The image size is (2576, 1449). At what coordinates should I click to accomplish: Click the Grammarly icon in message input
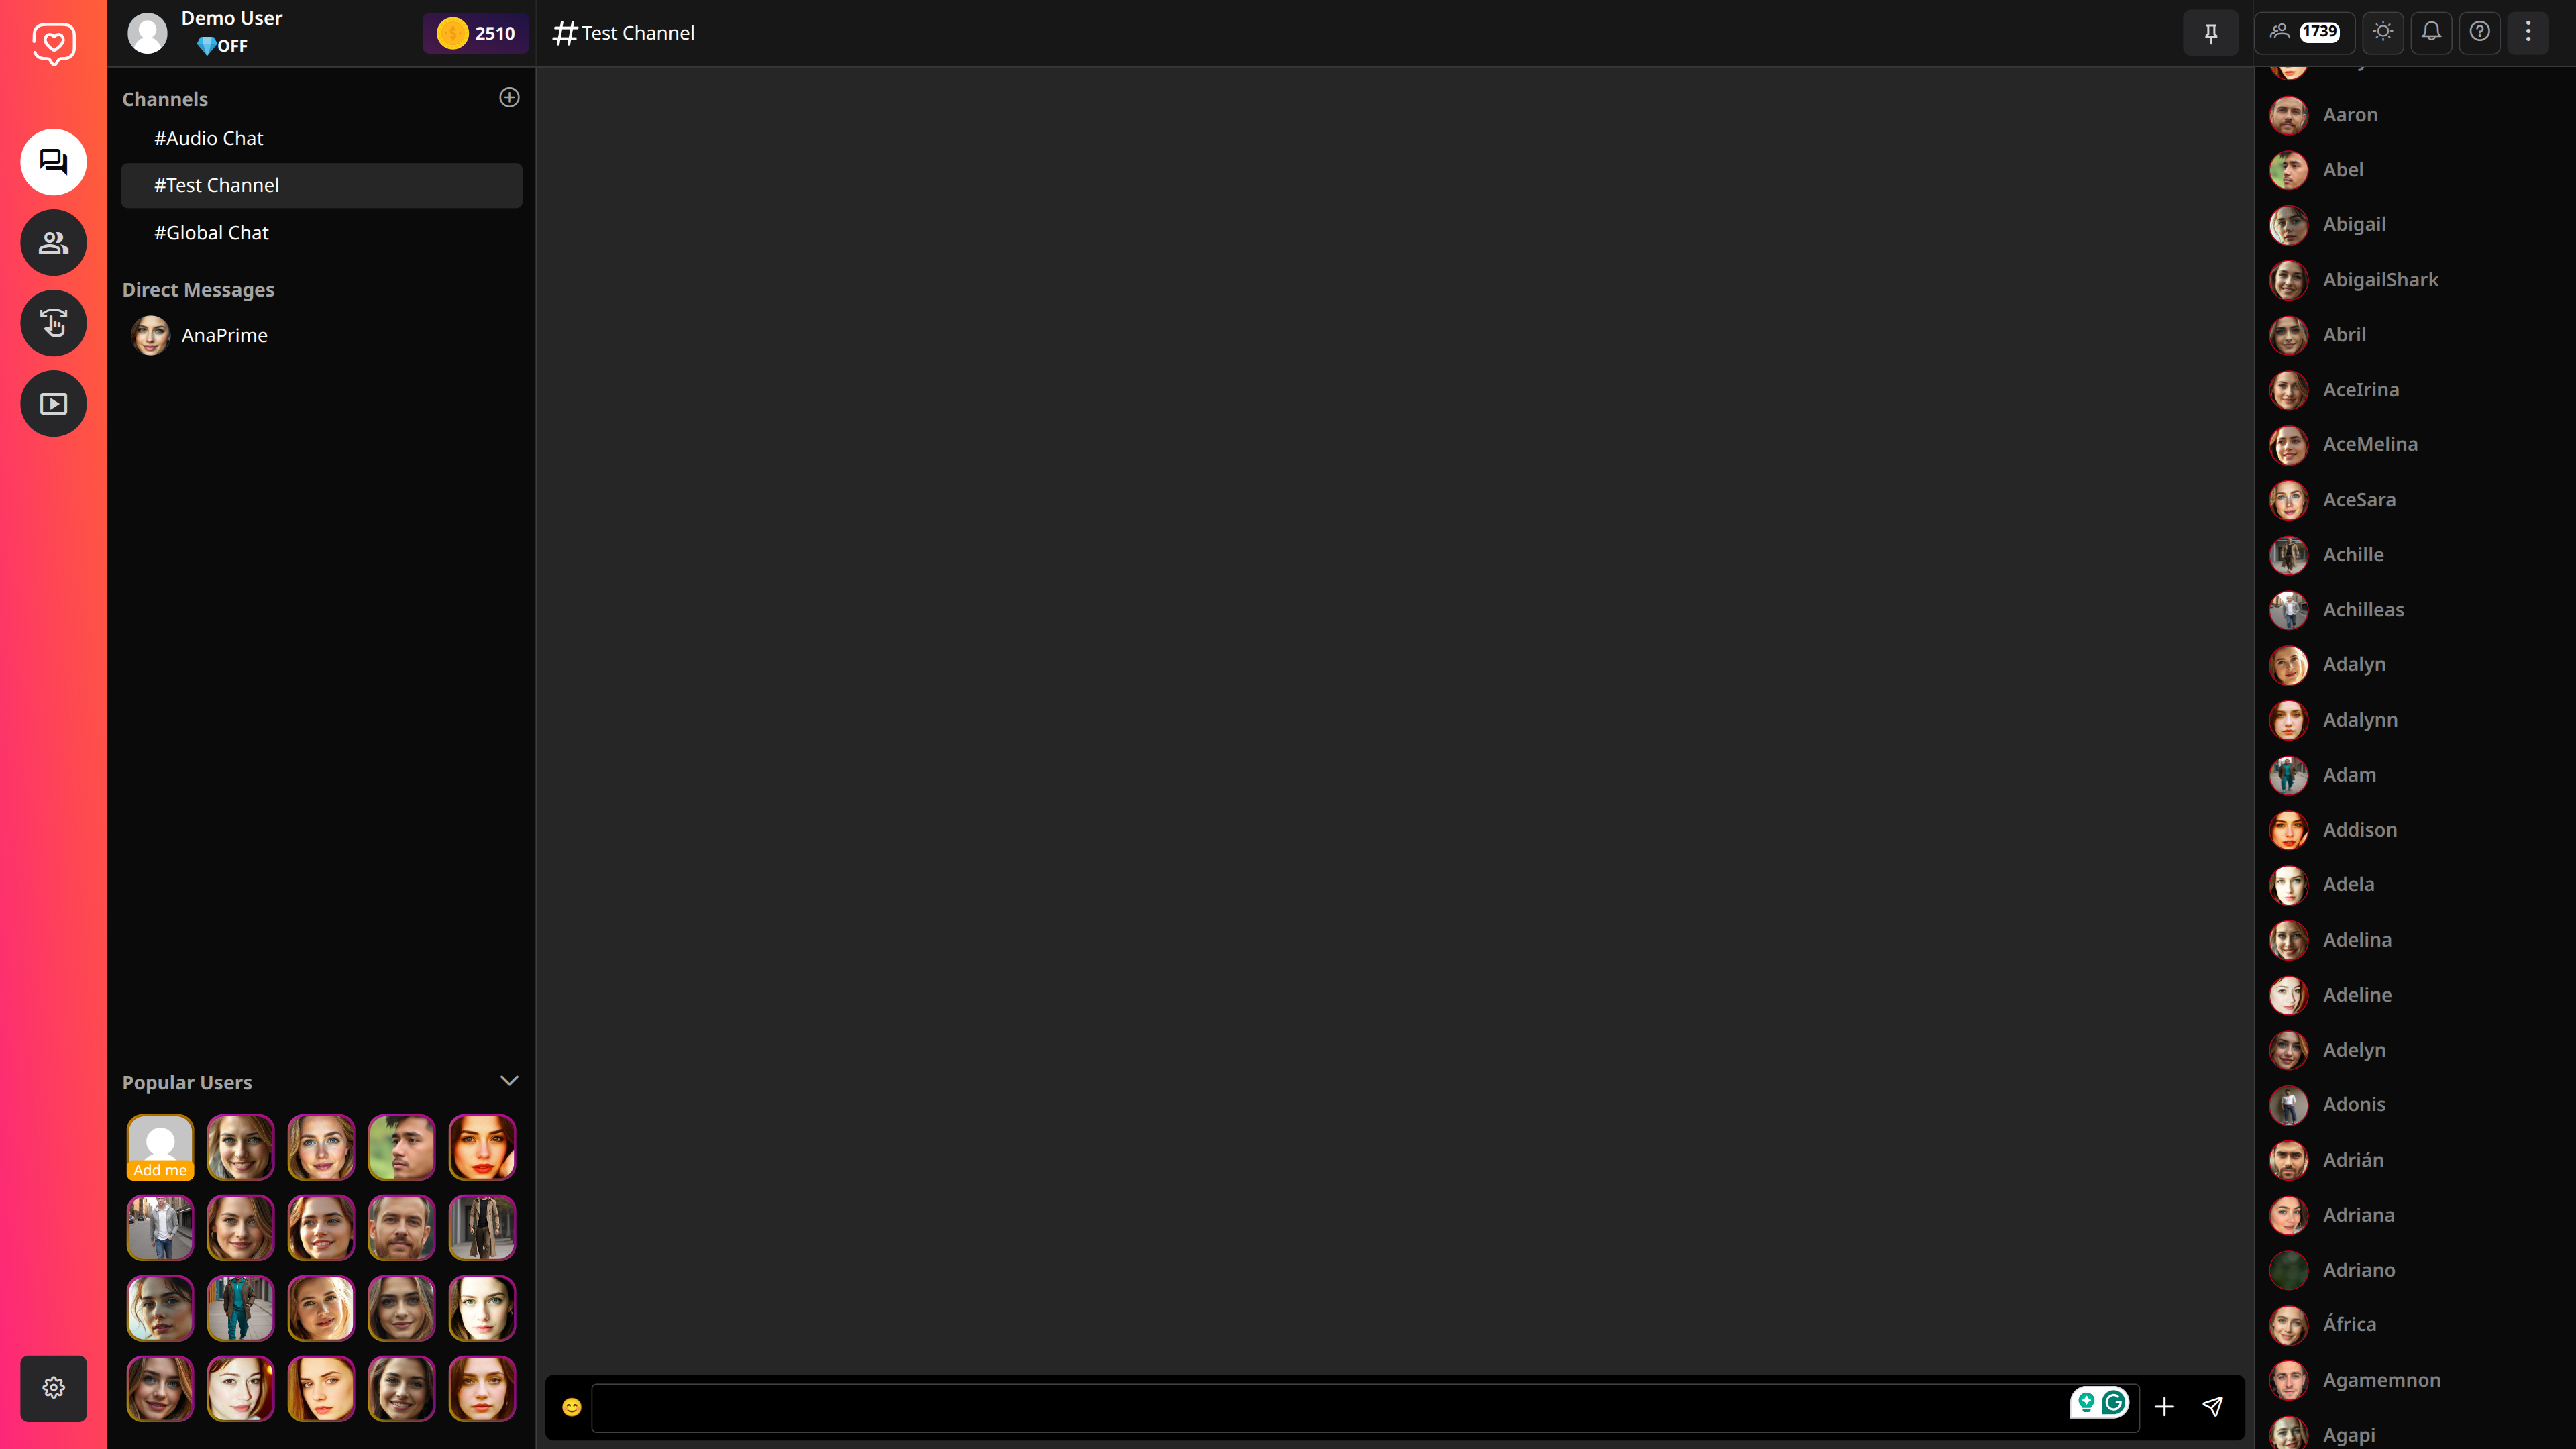point(2114,1403)
